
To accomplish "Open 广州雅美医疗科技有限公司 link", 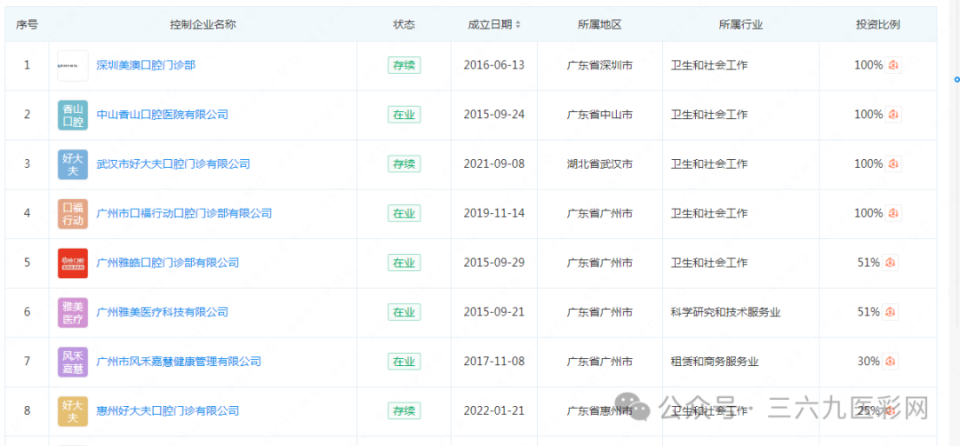I will [162, 312].
